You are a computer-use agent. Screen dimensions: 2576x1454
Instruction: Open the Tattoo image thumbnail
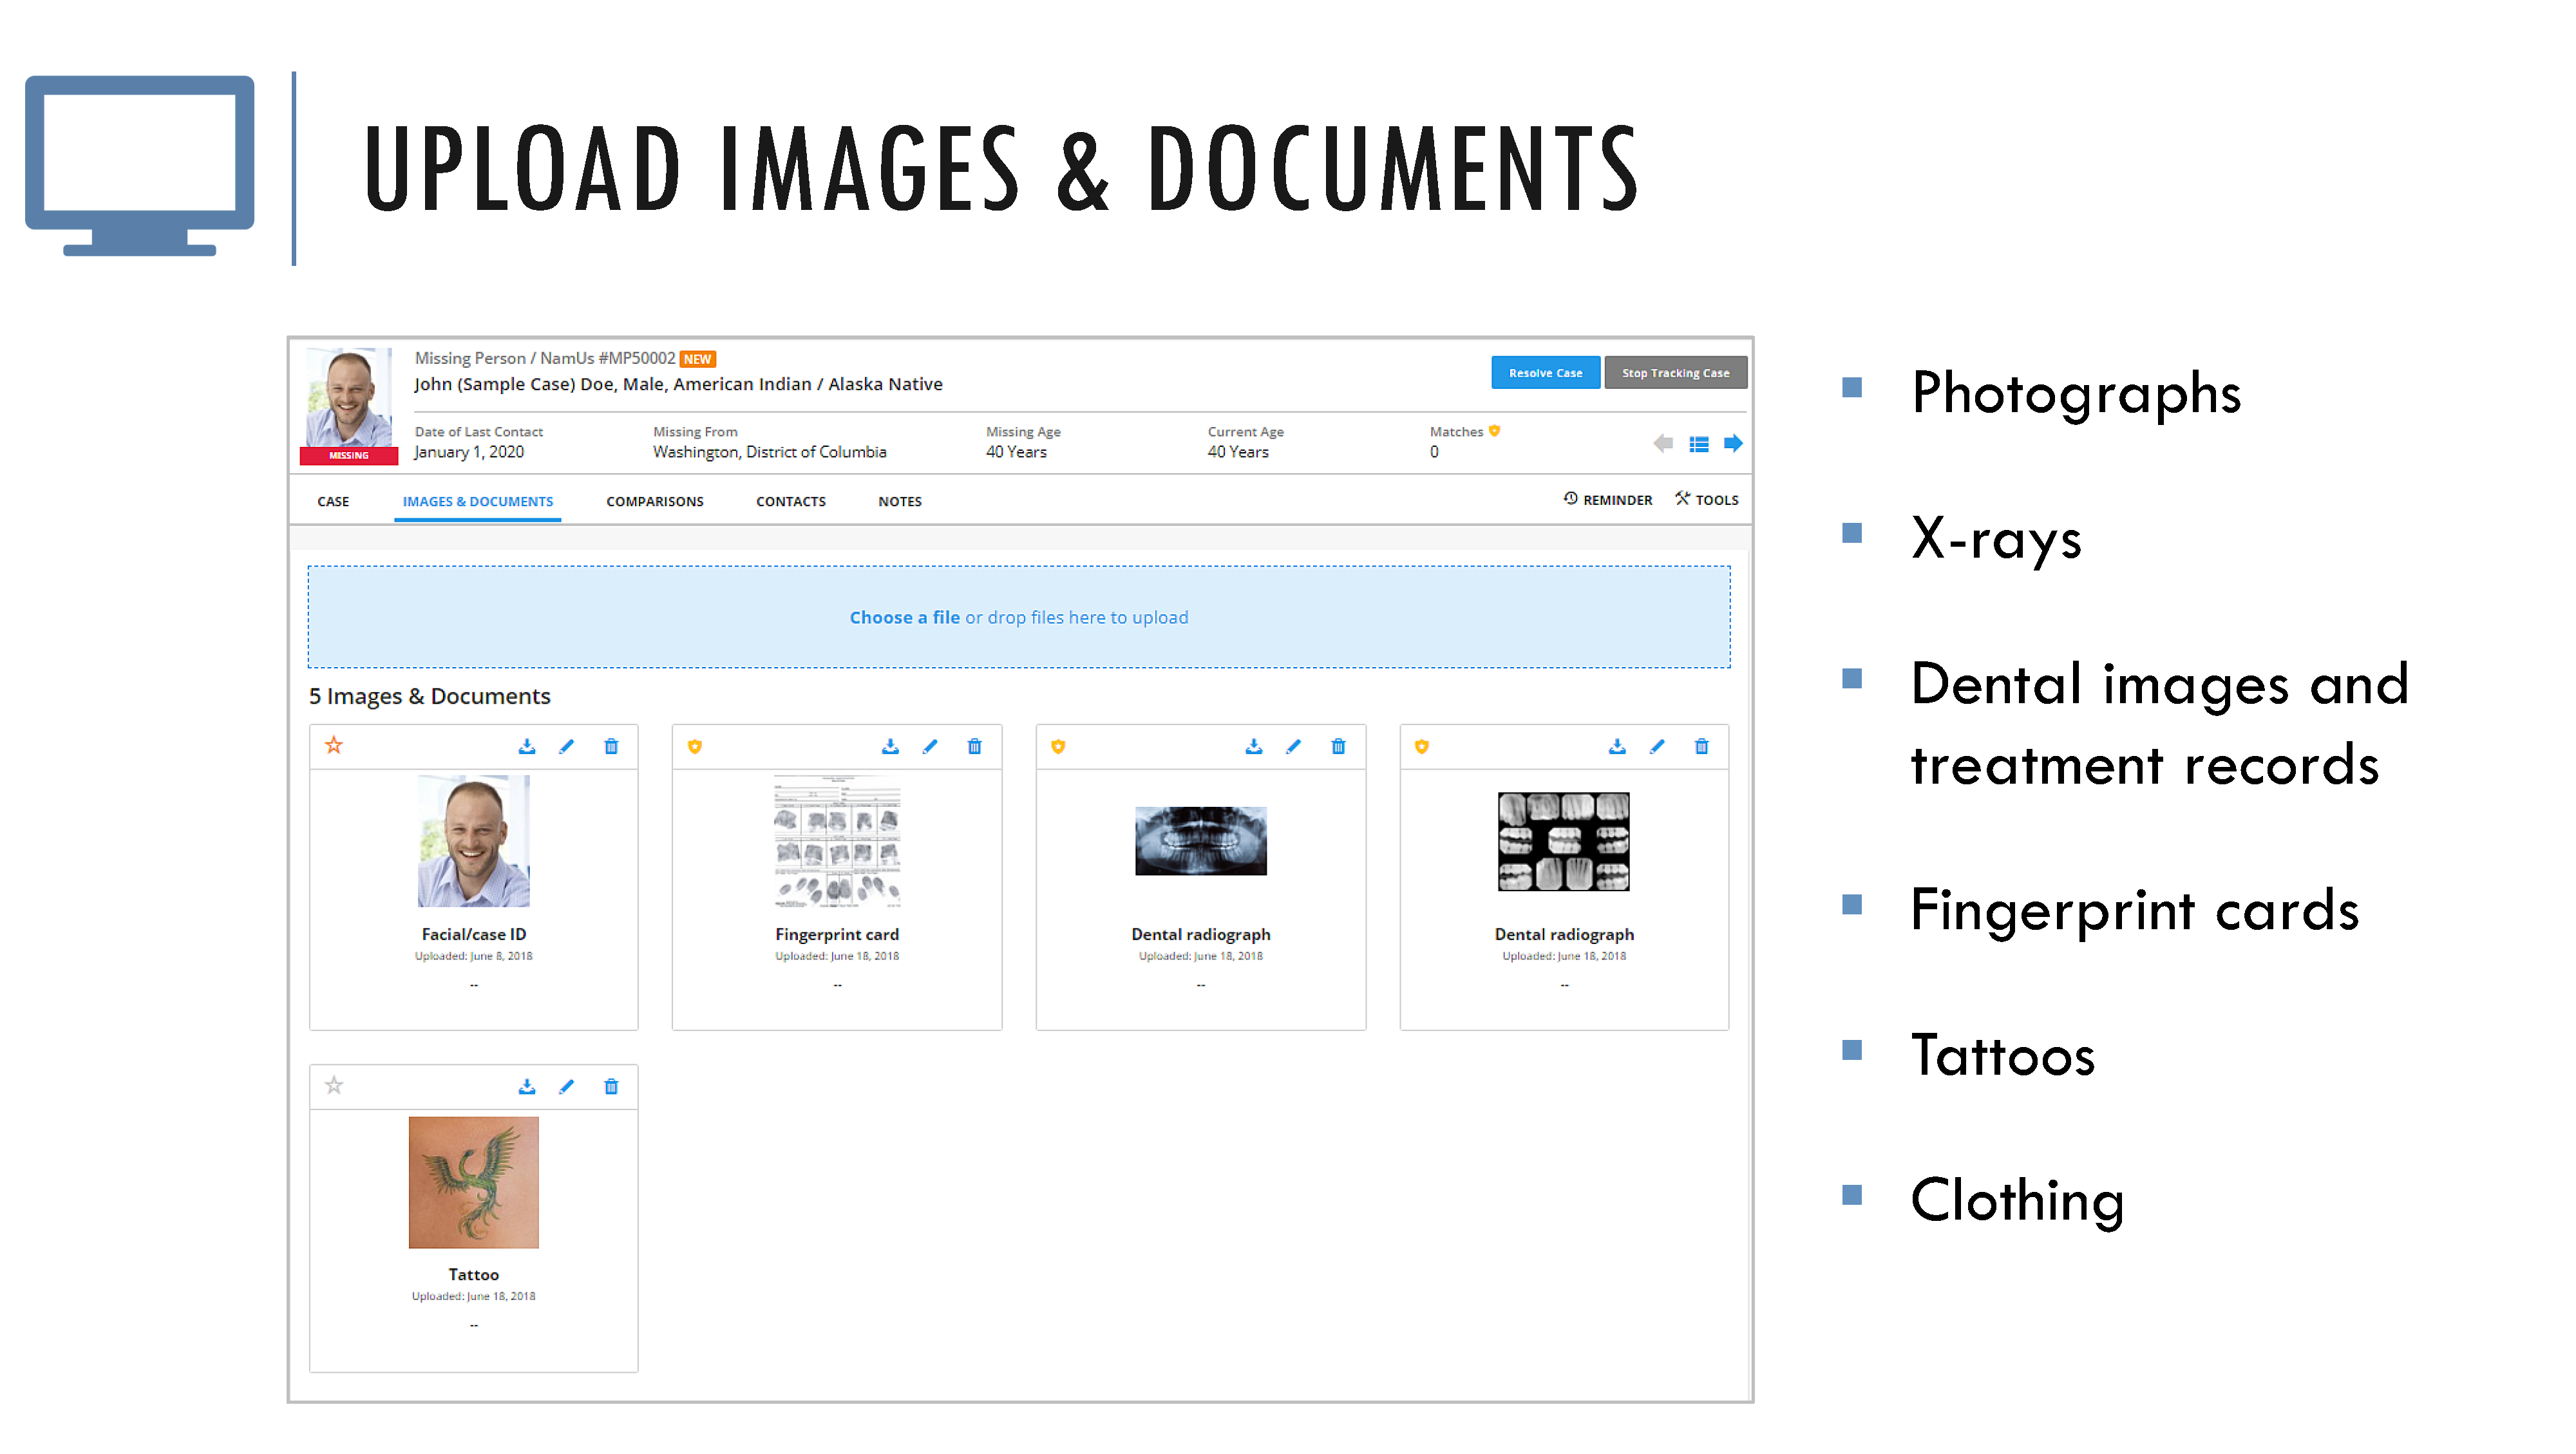(473, 1183)
